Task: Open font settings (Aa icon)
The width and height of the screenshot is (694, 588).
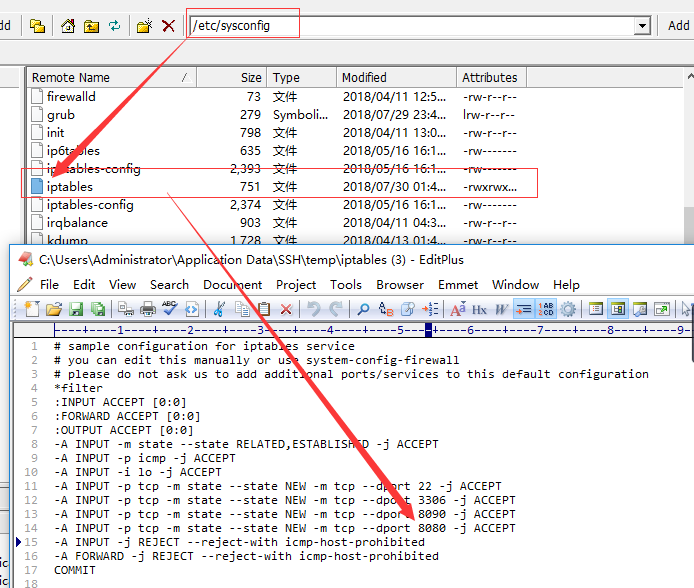Action: tap(458, 309)
